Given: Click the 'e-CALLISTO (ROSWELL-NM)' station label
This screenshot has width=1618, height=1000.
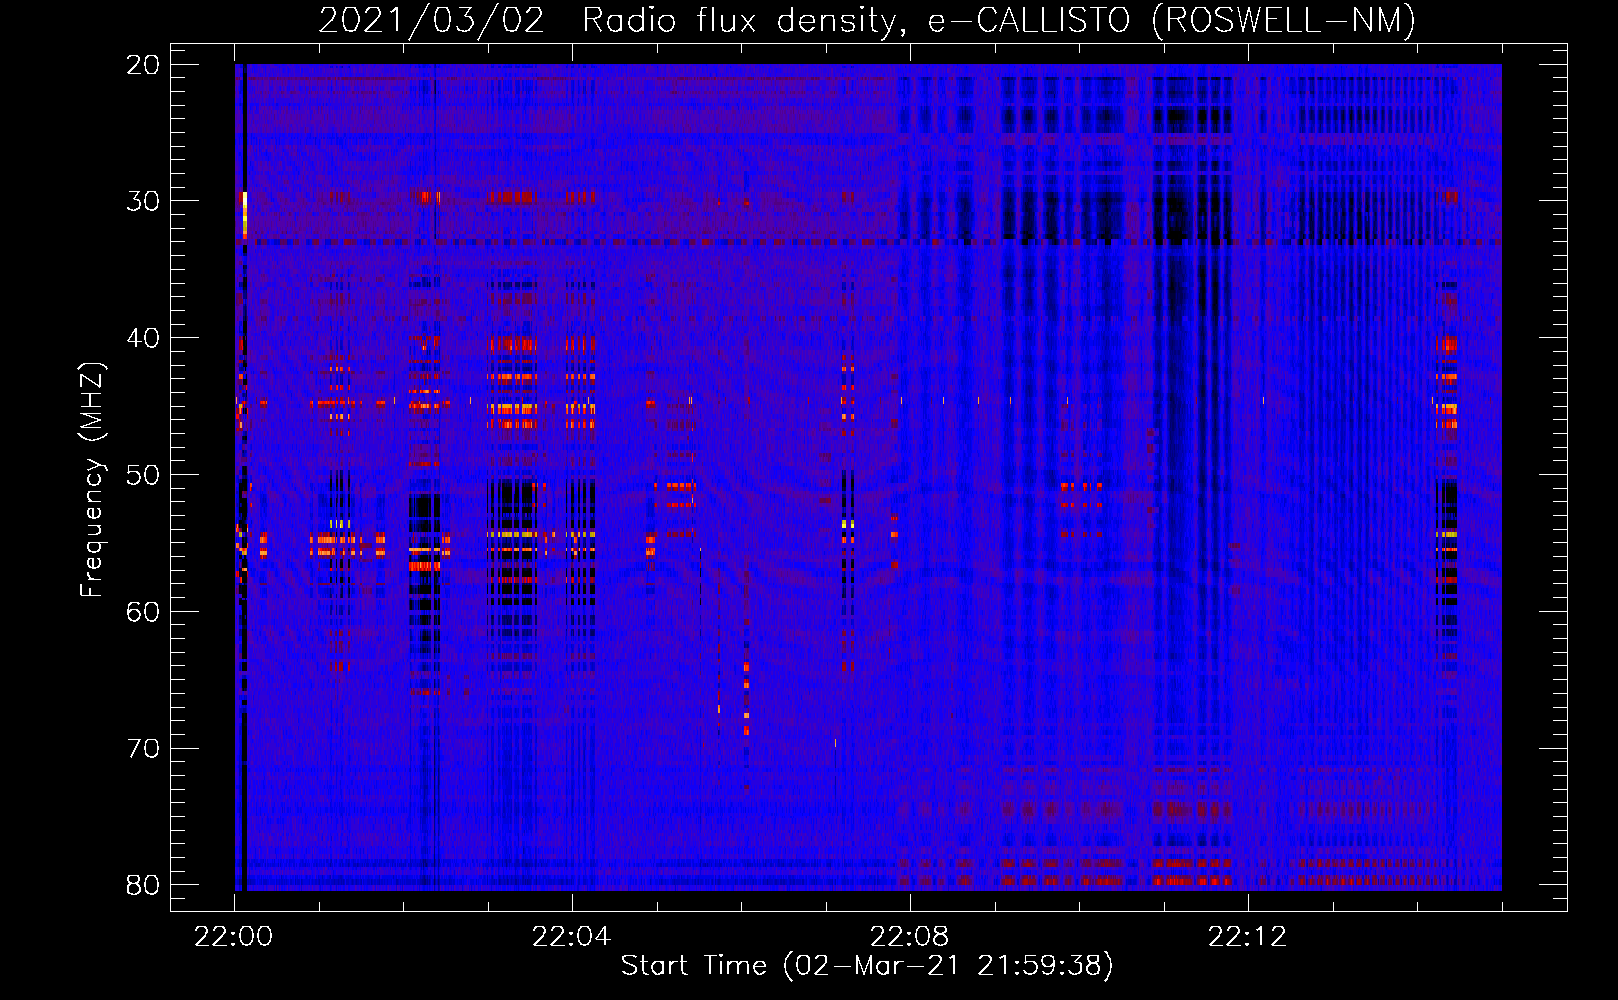Looking at the screenshot, I should (1171, 21).
